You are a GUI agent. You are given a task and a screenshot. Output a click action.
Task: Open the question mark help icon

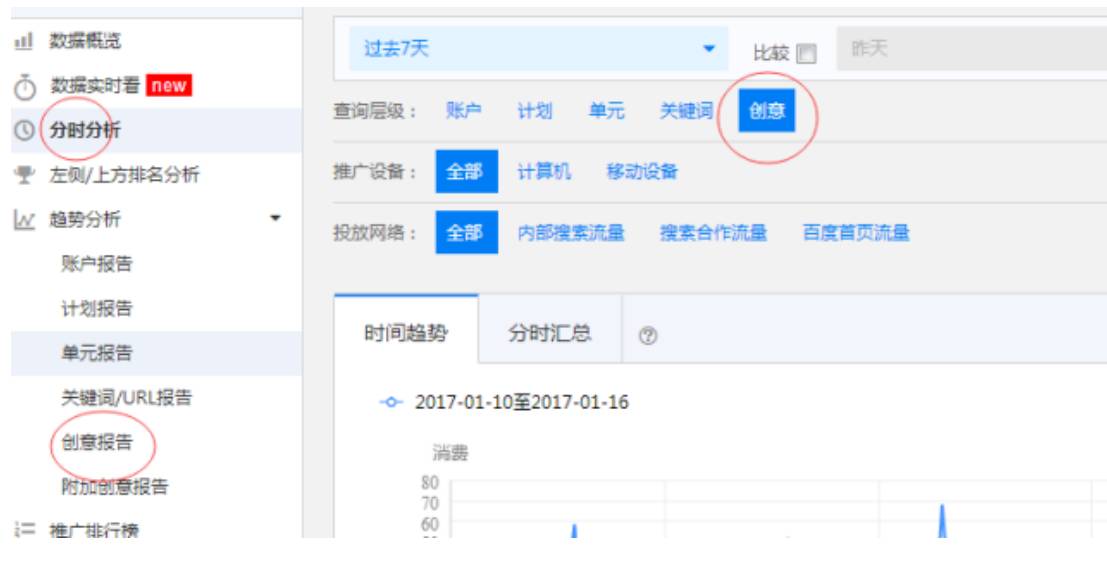coord(647,336)
